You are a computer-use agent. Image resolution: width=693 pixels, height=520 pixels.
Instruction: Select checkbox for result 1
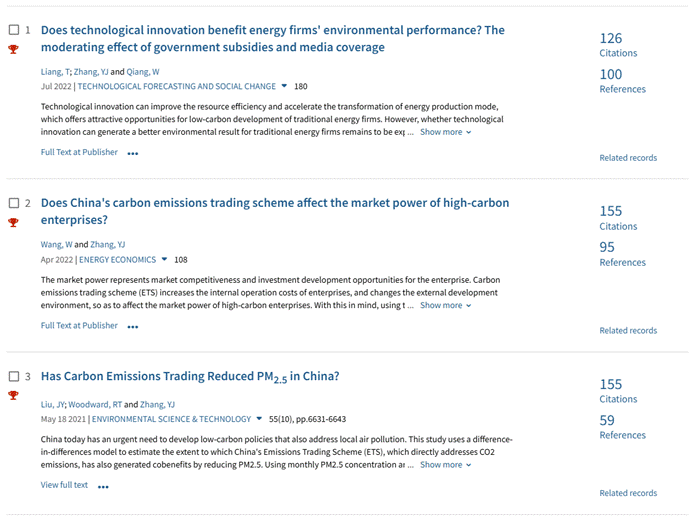[14, 30]
